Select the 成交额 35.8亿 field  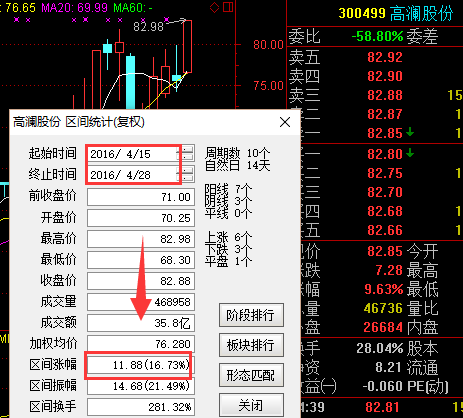click(141, 323)
